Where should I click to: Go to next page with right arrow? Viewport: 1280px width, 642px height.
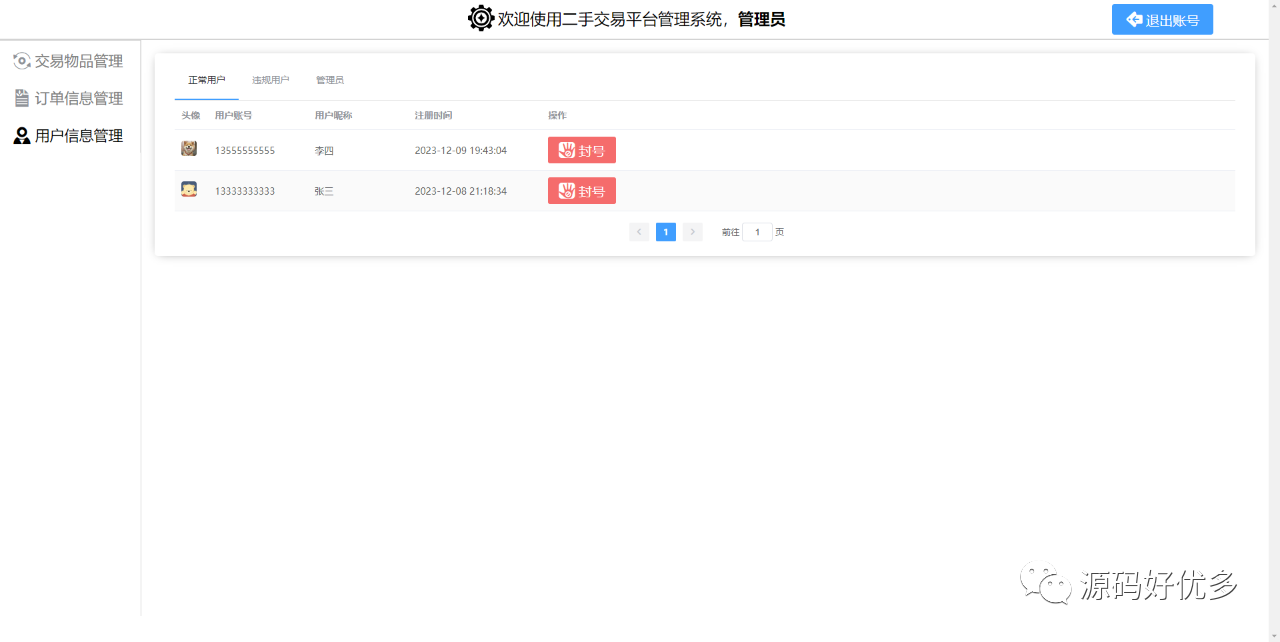pos(693,232)
